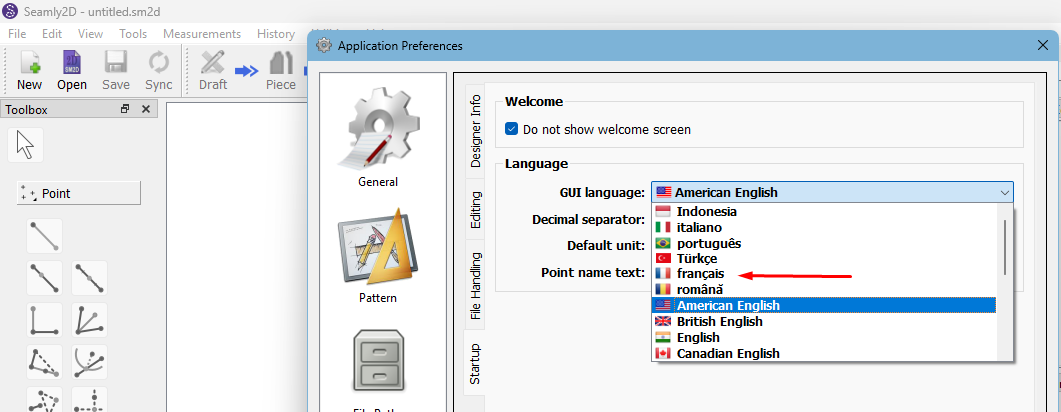This screenshot has height=412, width=1061.
Task: Close the Toolbox panel
Action: (145, 109)
